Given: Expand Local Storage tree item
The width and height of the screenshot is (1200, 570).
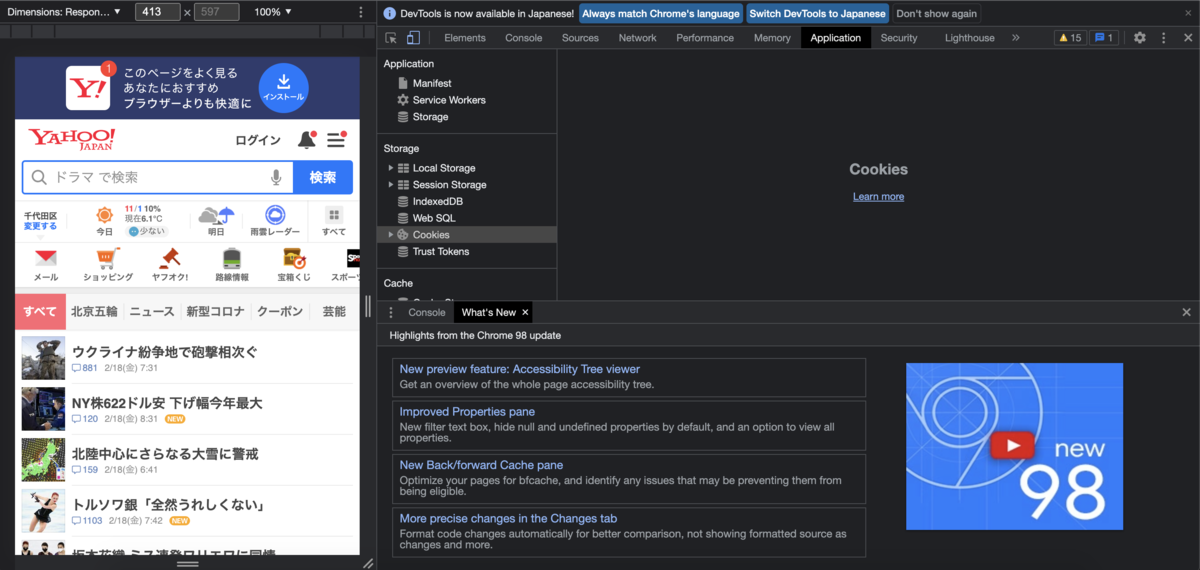Looking at the screenshot, I should tap(391, 168).
